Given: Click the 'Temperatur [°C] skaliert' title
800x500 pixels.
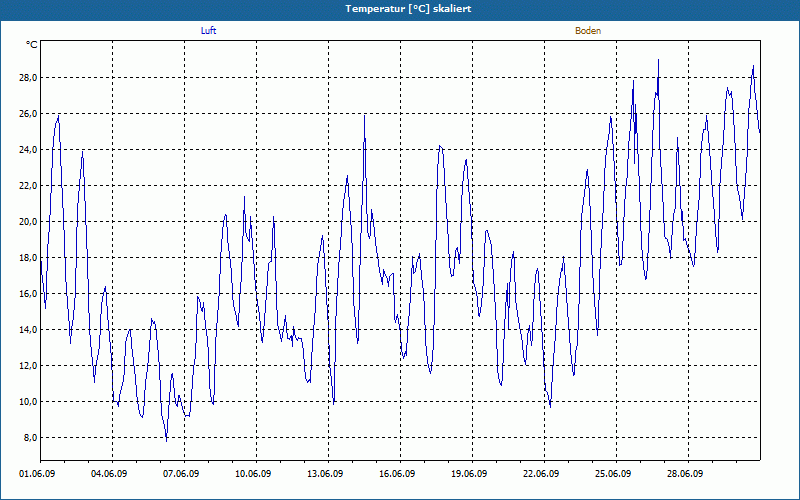Looking at the screenshot, I should [408, 9].
